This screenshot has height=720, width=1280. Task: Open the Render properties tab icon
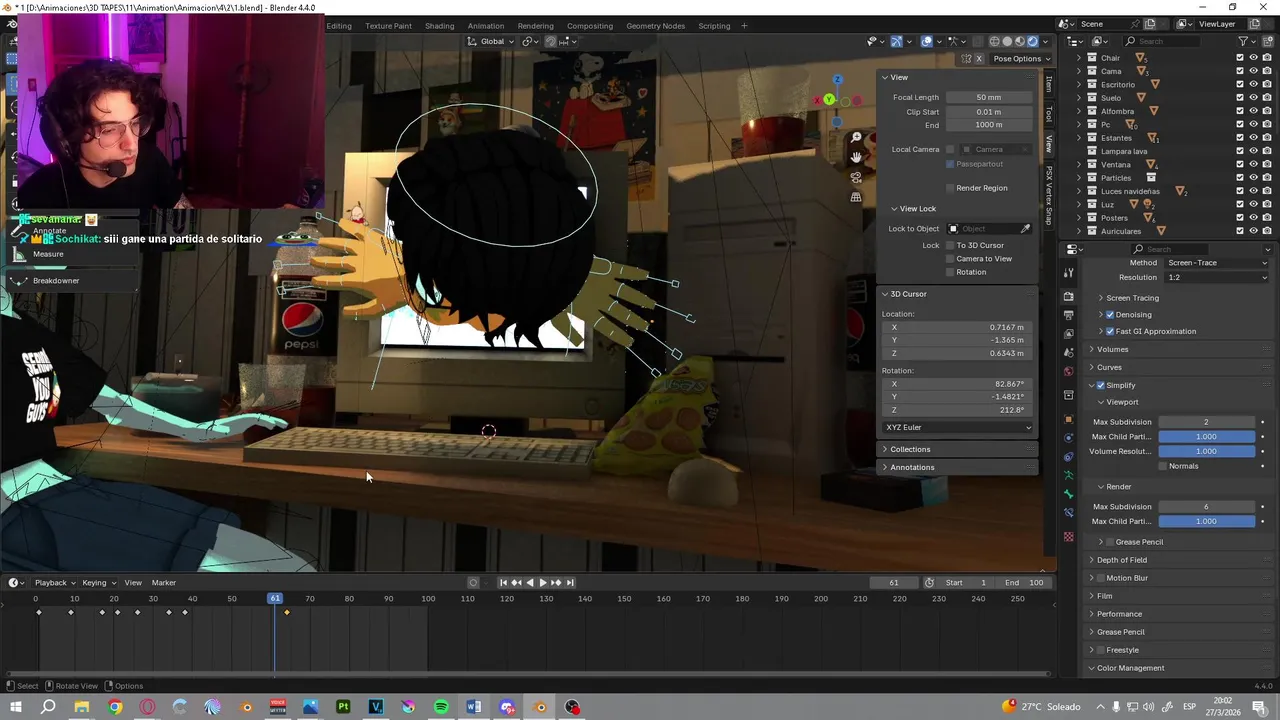coord(1068,297)
